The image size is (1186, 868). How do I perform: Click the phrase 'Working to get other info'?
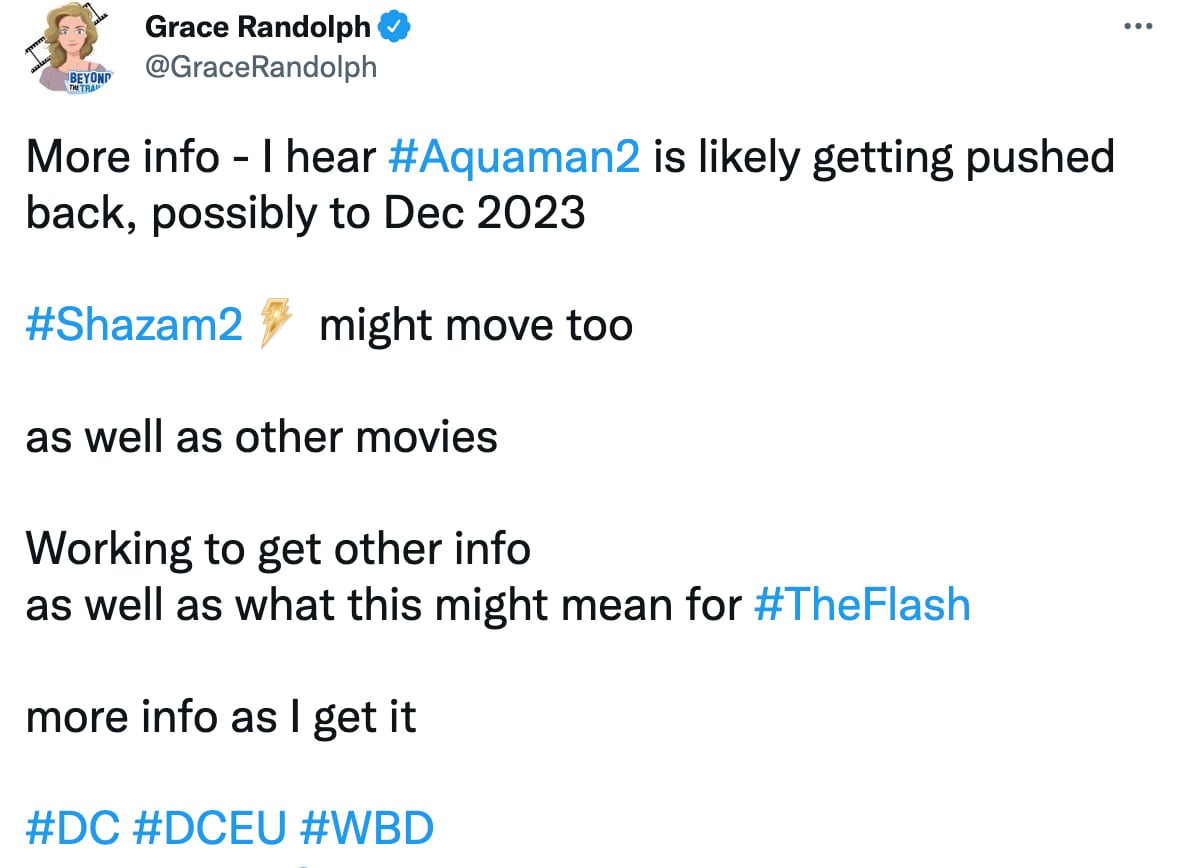click(x=277, y=548)
